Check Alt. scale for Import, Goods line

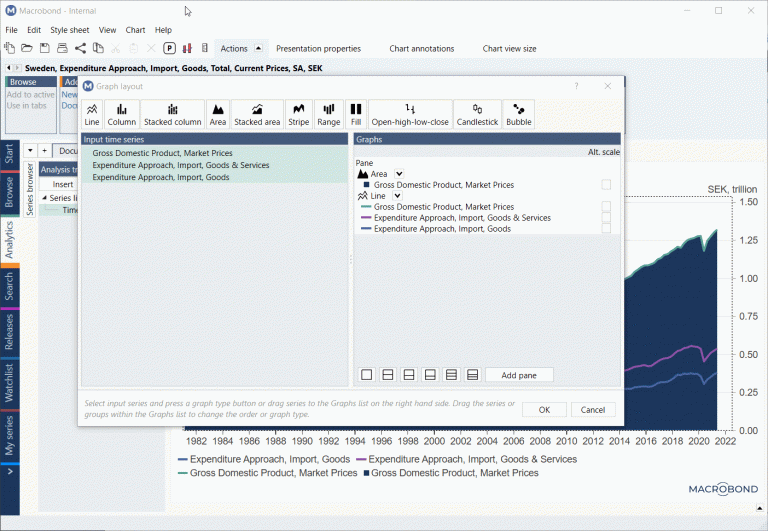(x=606, y=229)
